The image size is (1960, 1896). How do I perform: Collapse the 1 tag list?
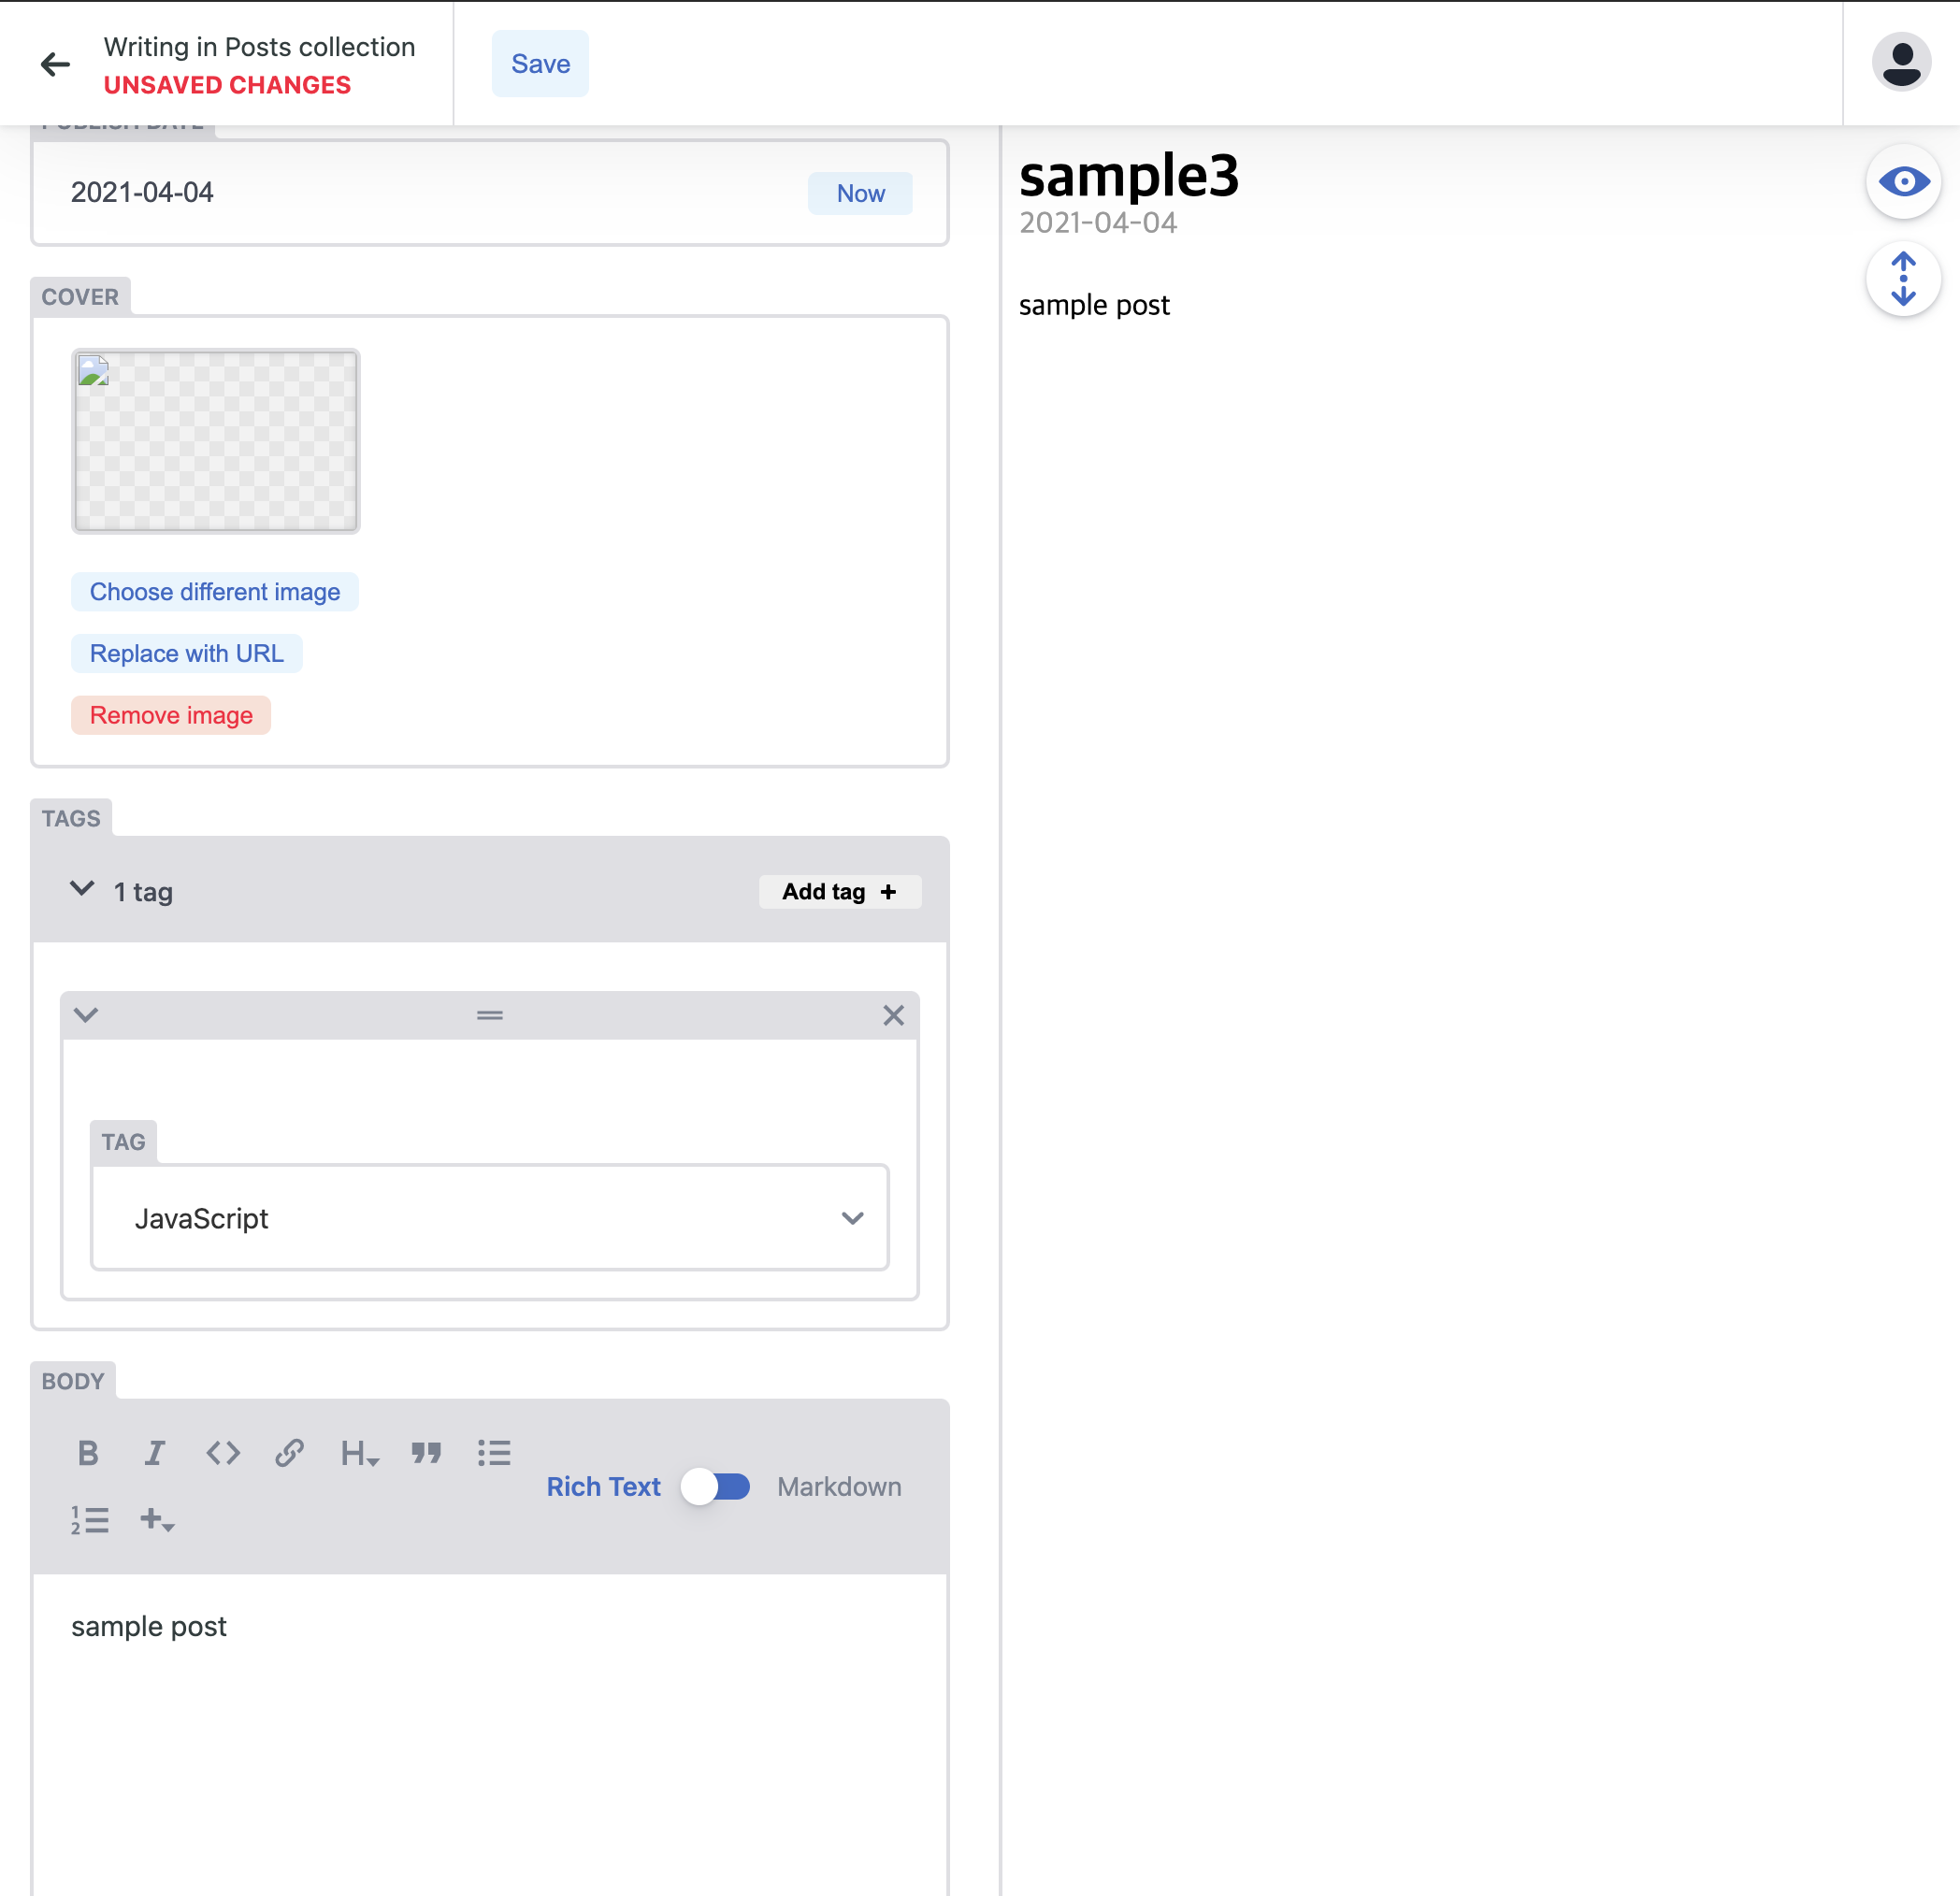pyautogui.click(x=82, y=889)
